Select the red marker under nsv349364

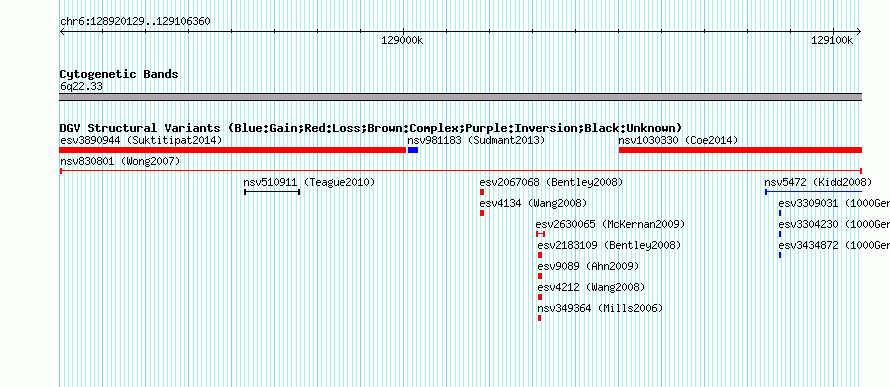(x=539, y=318)
